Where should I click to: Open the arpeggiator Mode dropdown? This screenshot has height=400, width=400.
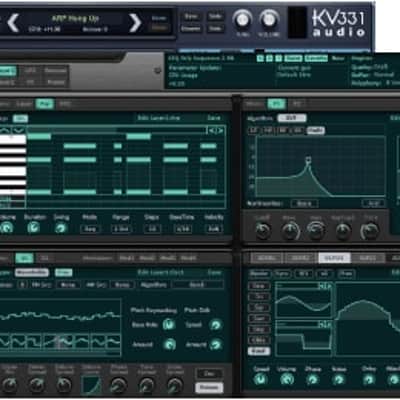pos(90,229)
